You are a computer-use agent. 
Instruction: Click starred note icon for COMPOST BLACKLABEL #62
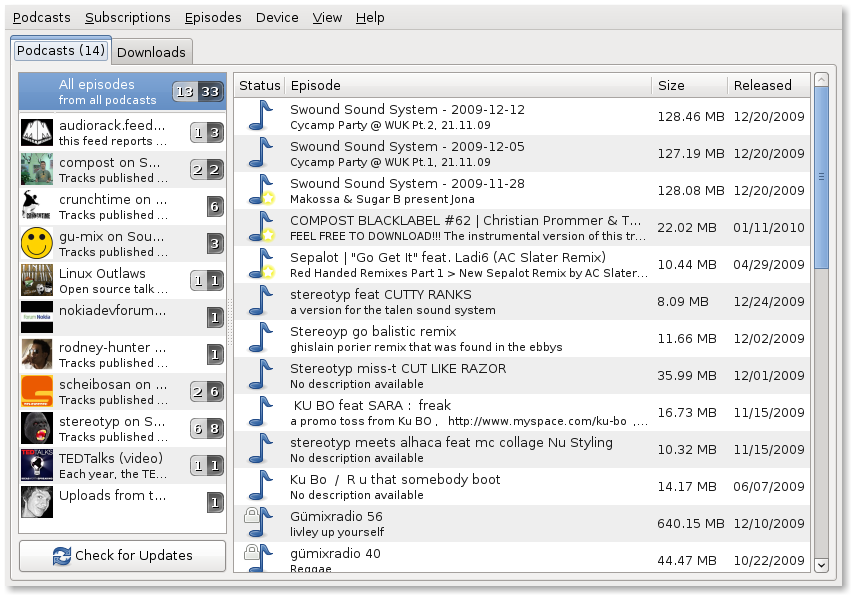click(261, 227)
